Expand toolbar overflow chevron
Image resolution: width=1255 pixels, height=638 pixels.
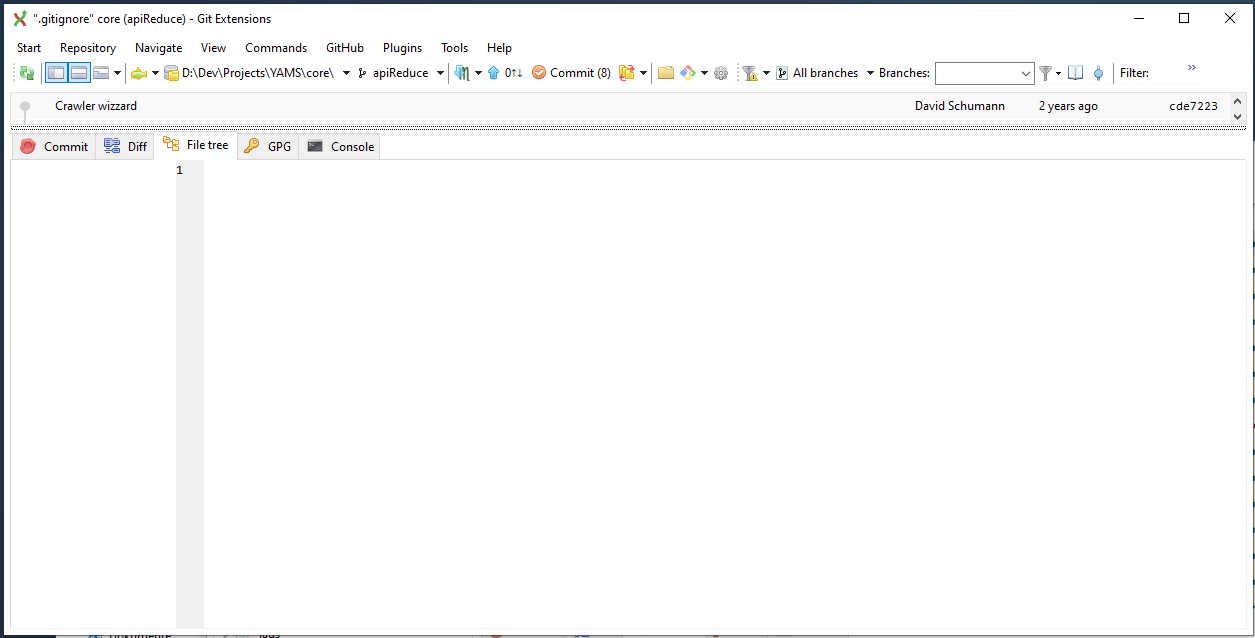1191,68
